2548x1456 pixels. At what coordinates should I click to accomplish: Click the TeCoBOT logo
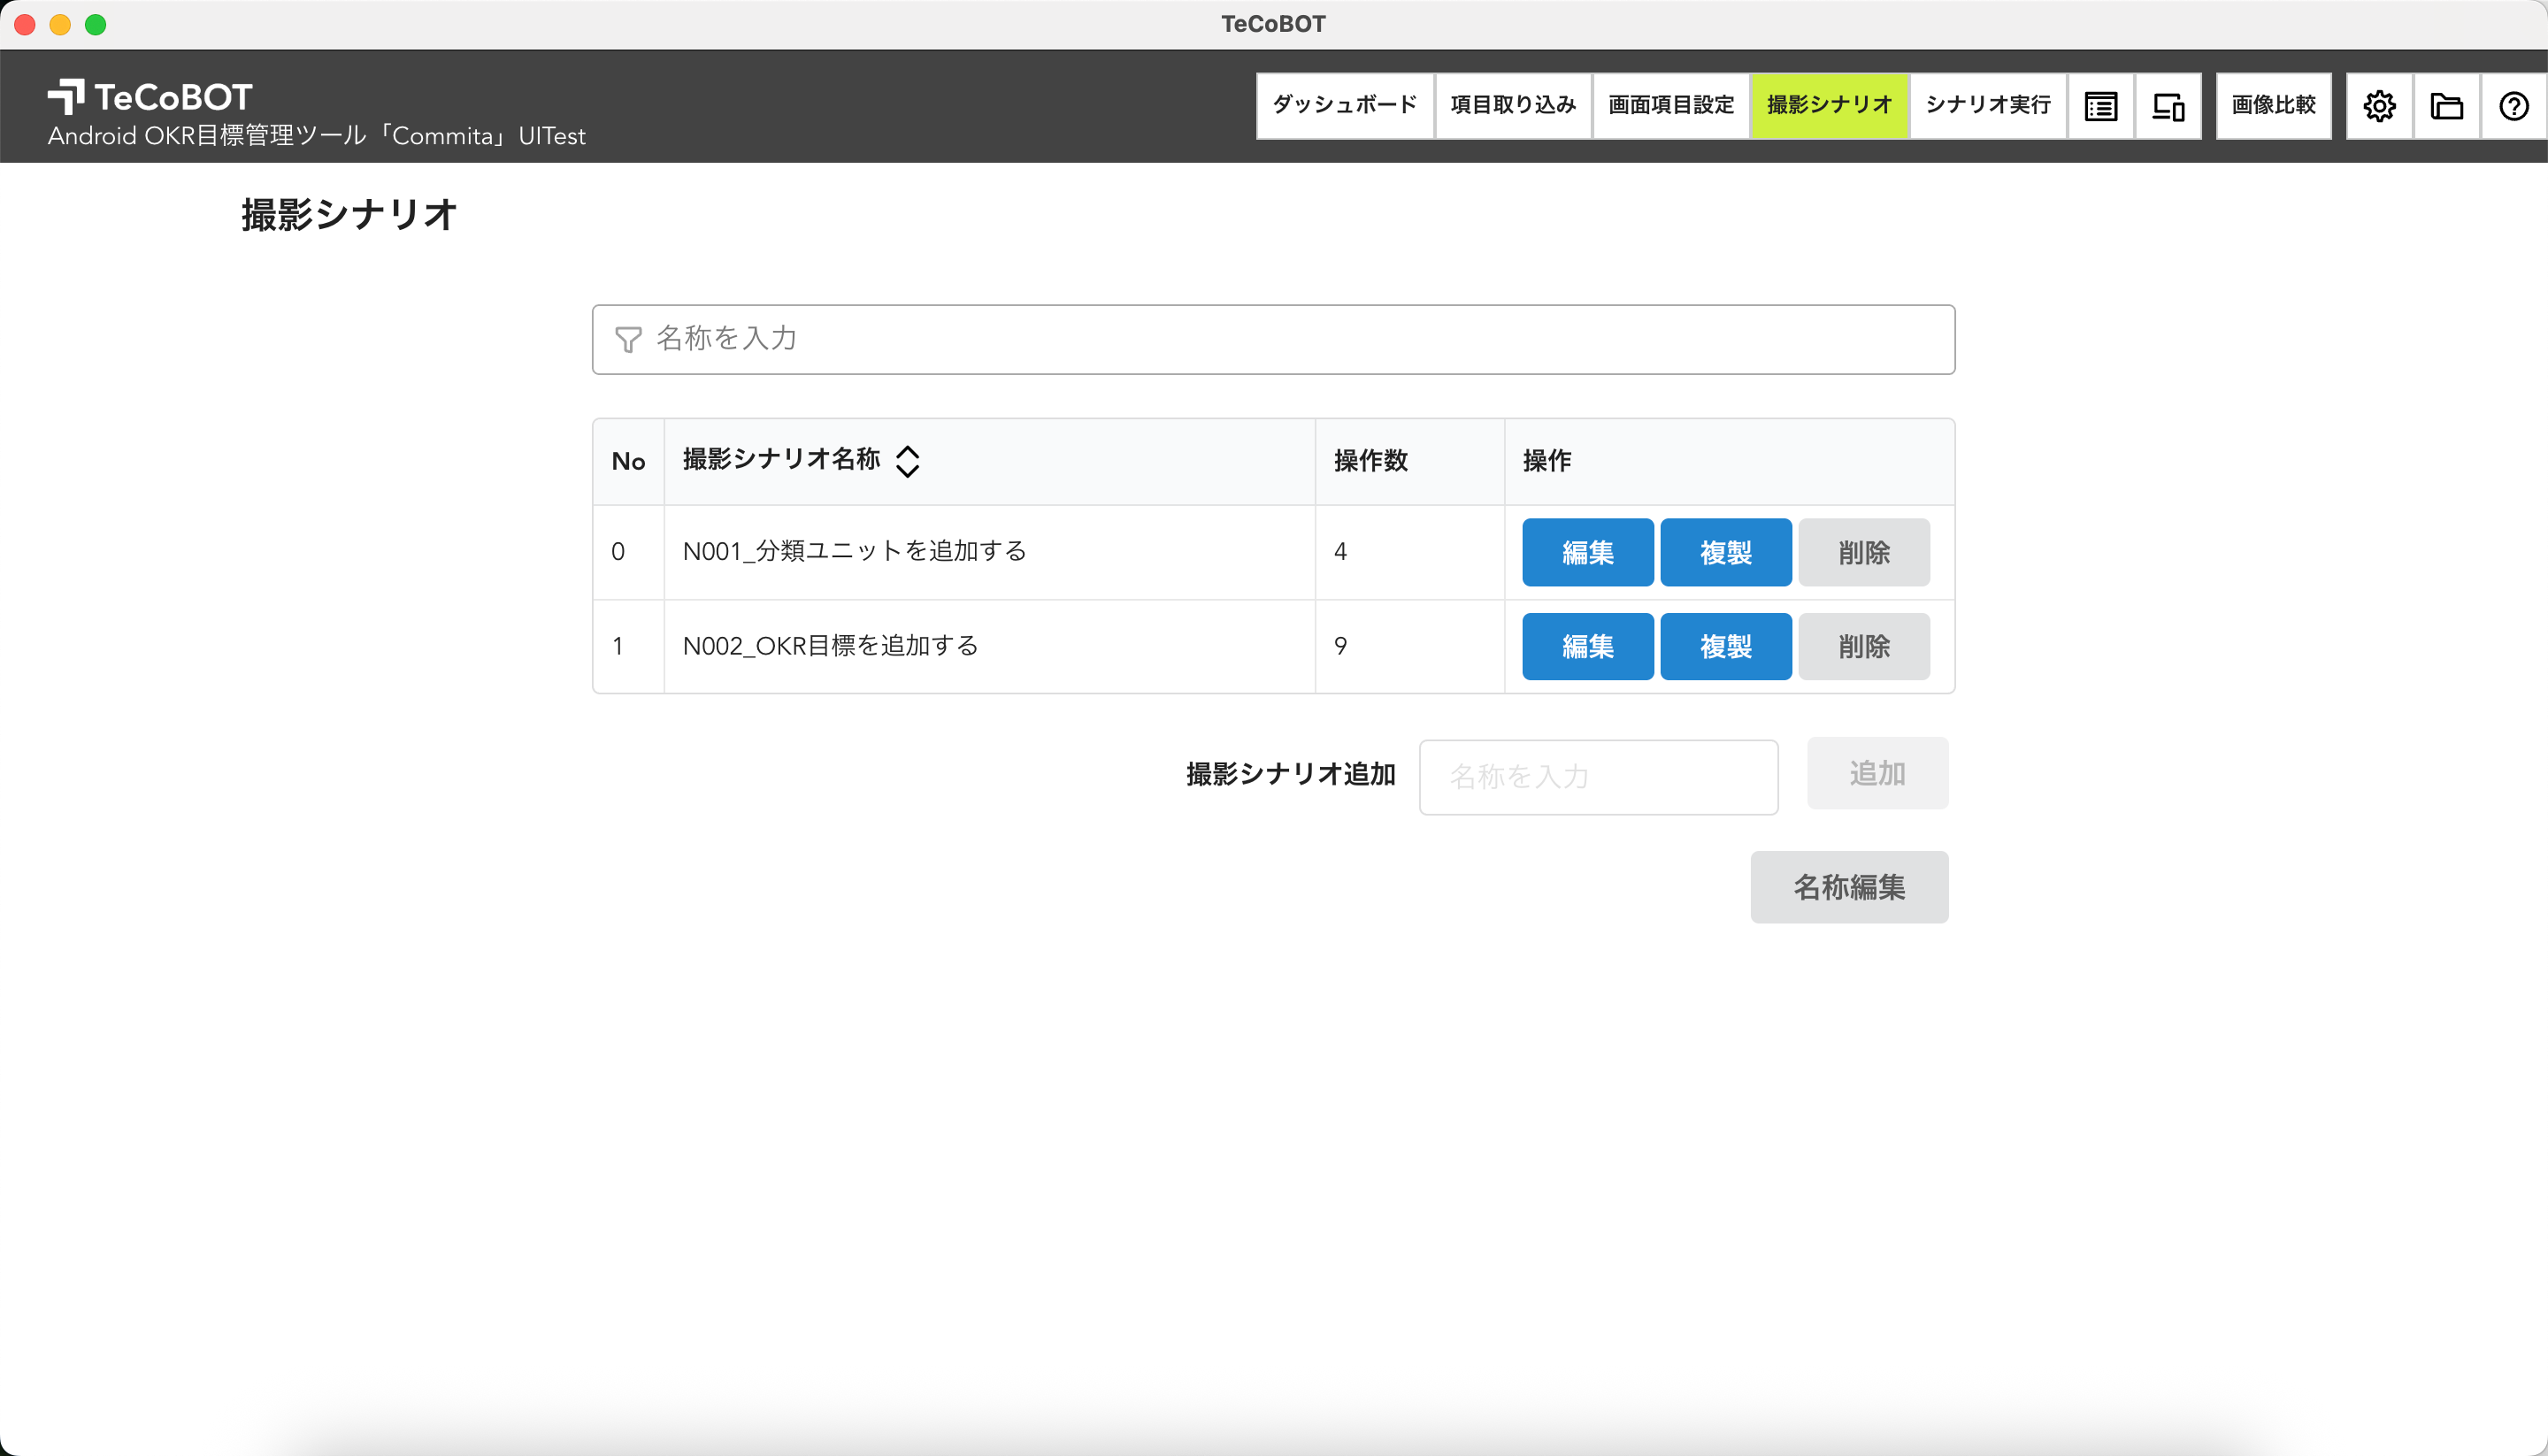coord(150,97)
